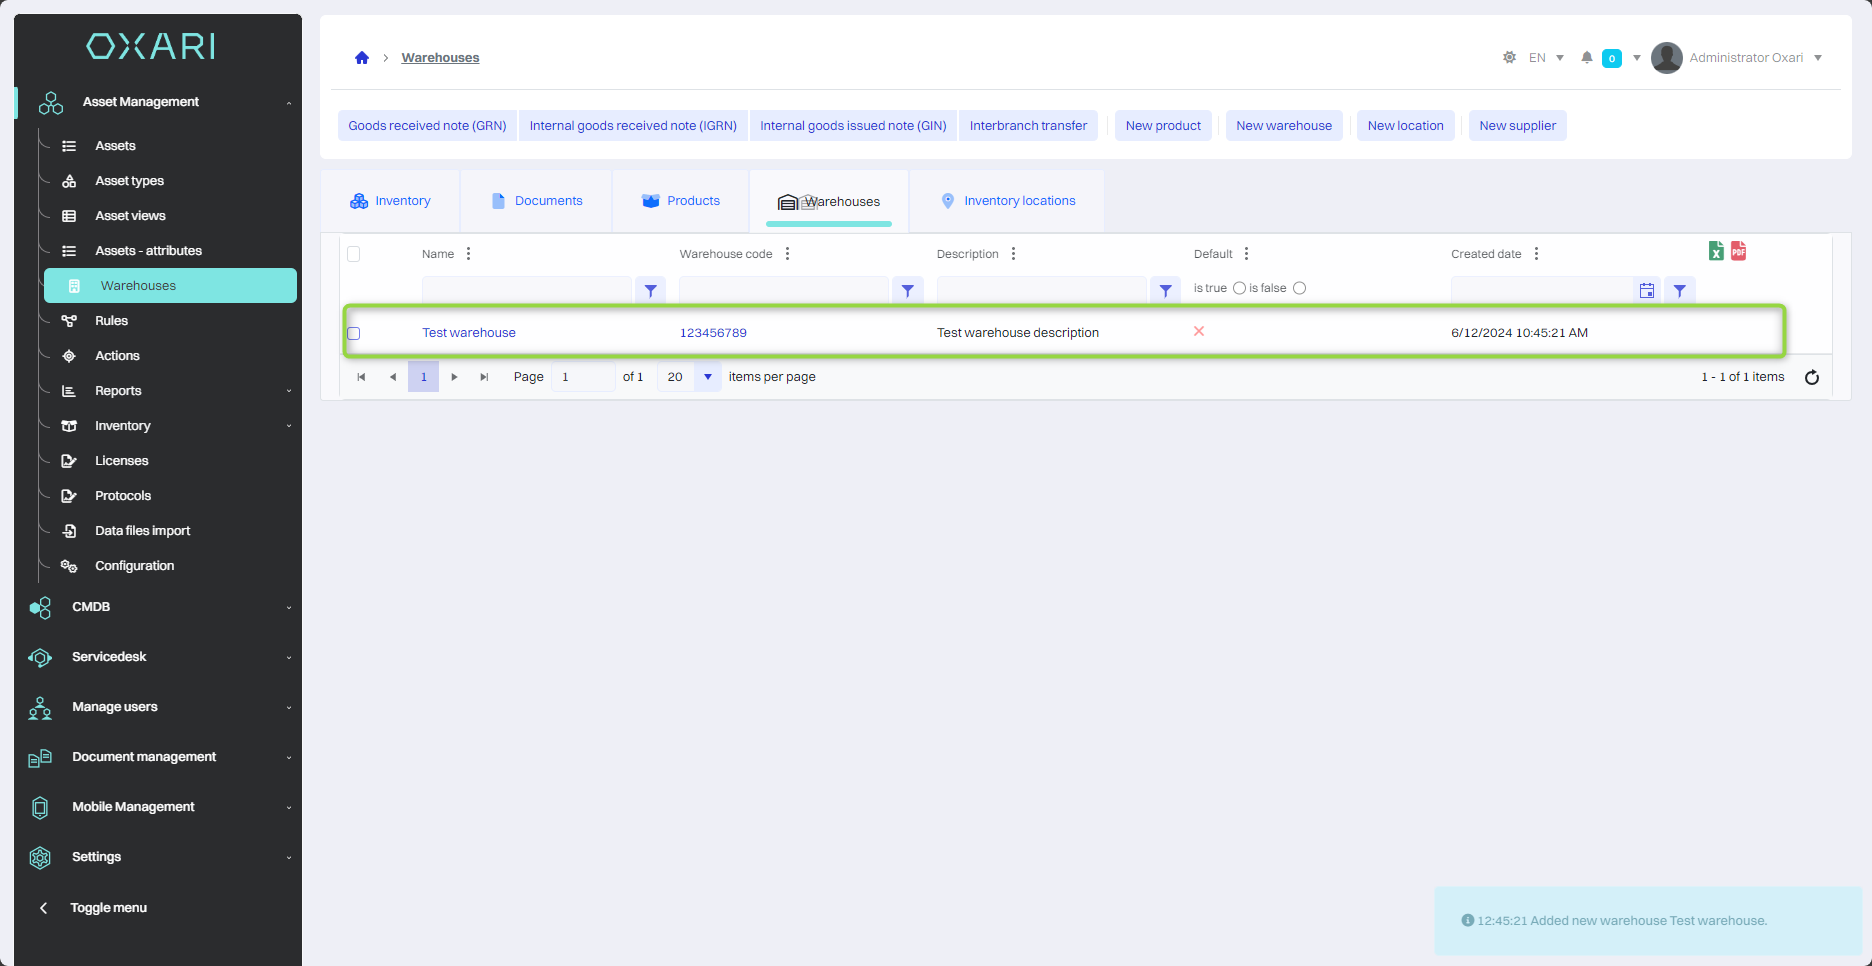Select the 'is false' Default radio button
Viewport: 1872px width, 966px height.
point(1299,288)
